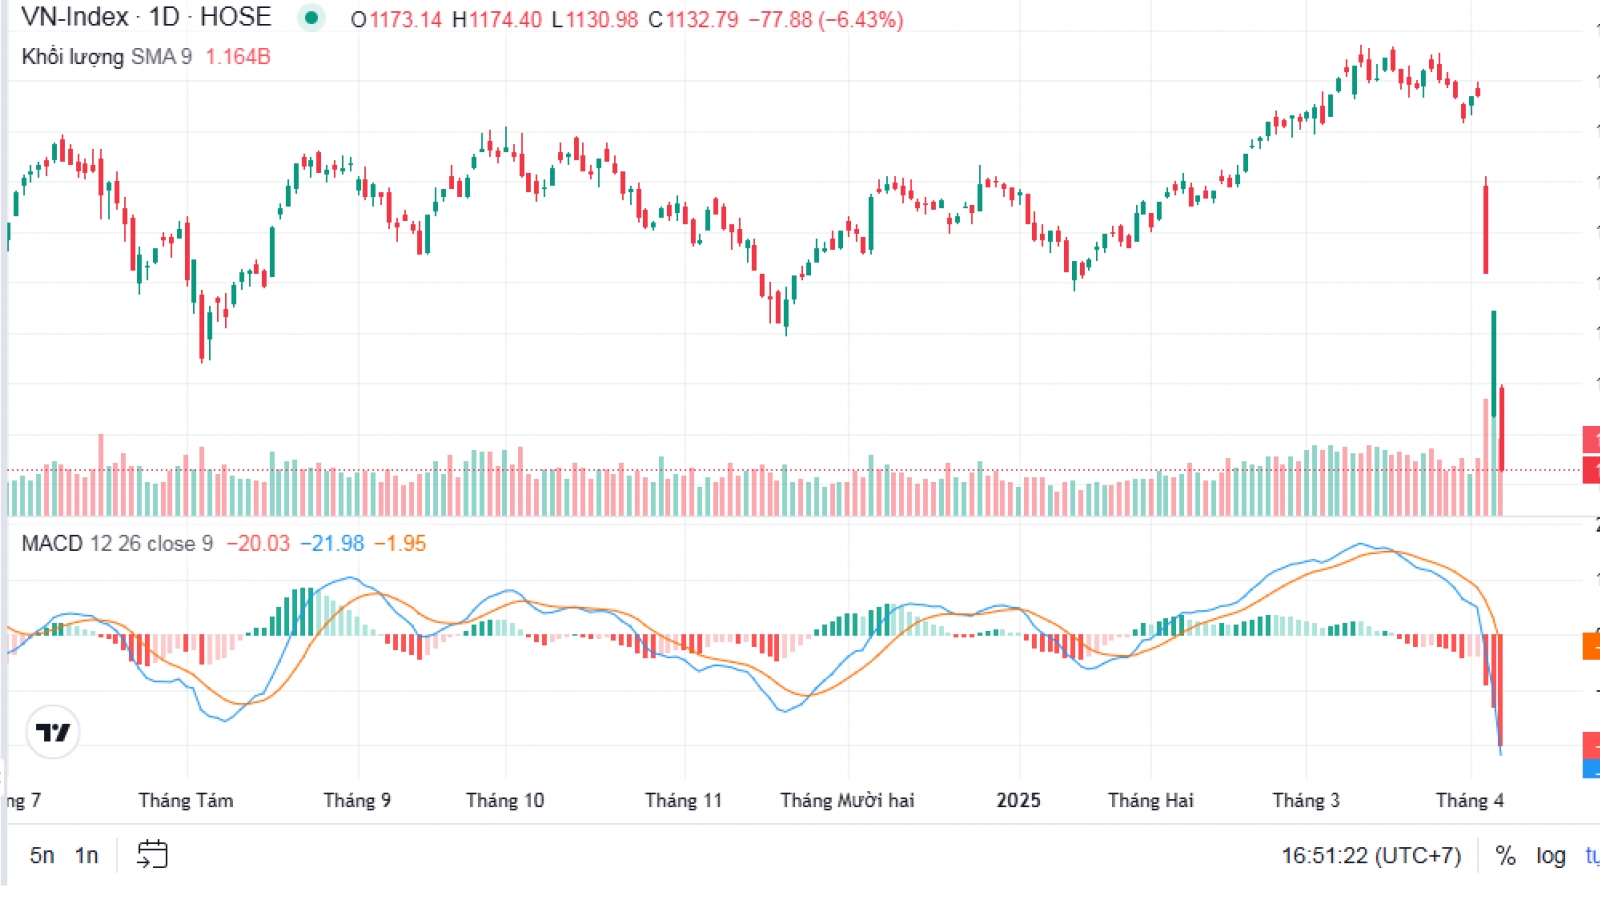Click the green market status dot
The image size is (1600, 900).
coord(312,18)
